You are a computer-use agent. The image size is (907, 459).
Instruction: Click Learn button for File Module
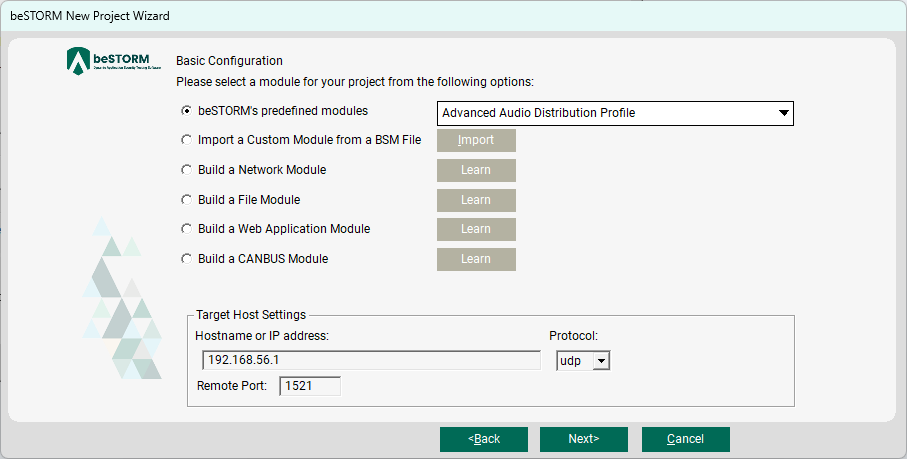tap(476, 200)
